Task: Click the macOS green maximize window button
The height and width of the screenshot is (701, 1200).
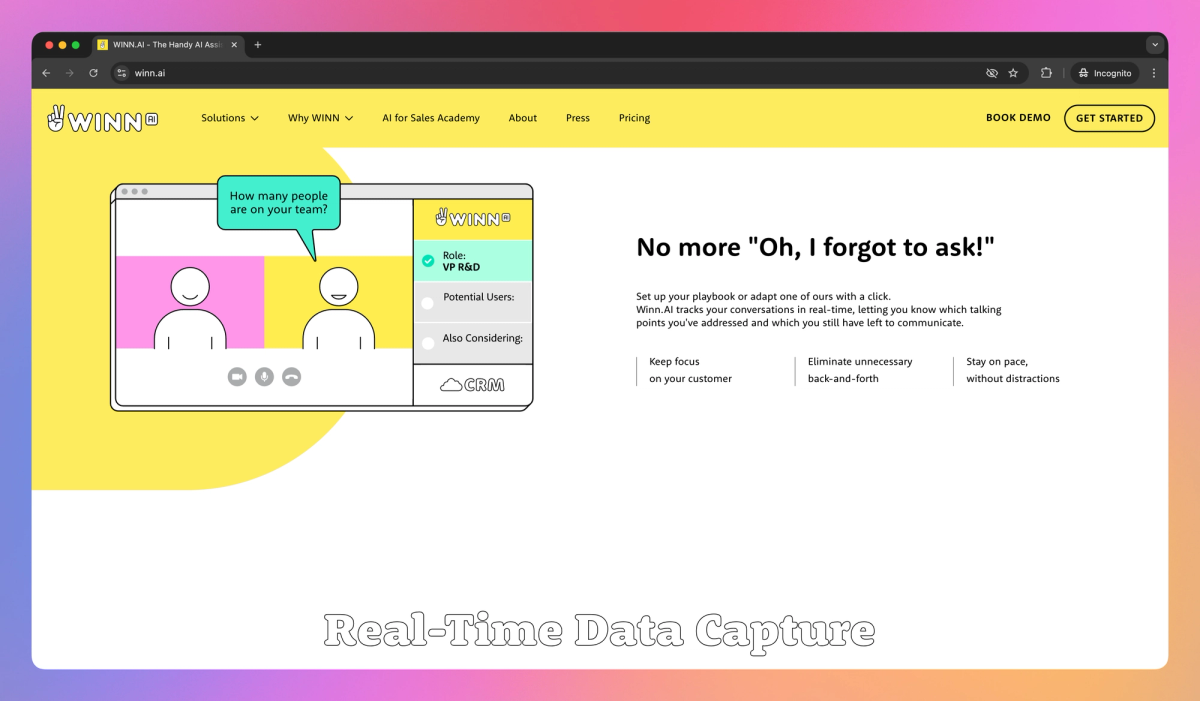Action: (76, 45)
